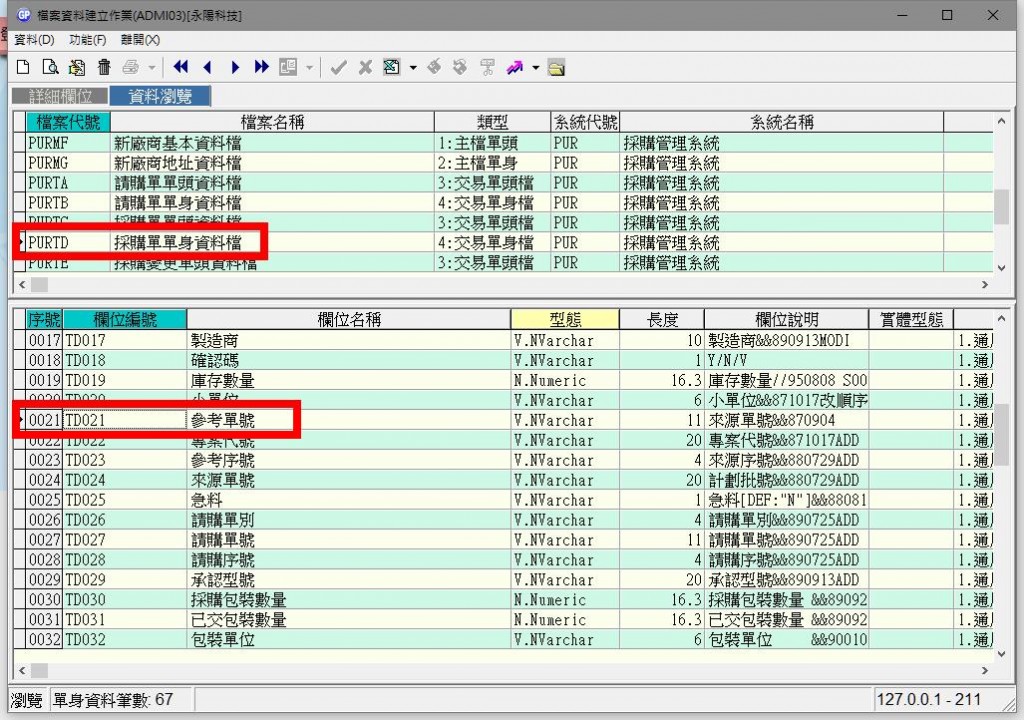
Task: Click the 型態 column header
Action: pos(565,319)
